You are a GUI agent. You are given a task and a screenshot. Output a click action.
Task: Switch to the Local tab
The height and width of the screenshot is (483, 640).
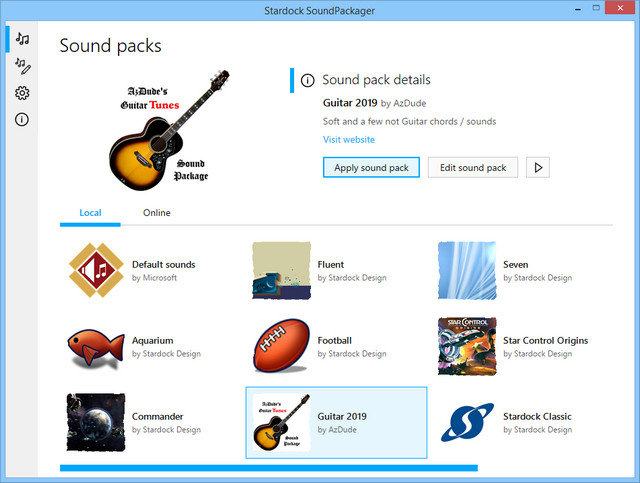pos(90,212)
